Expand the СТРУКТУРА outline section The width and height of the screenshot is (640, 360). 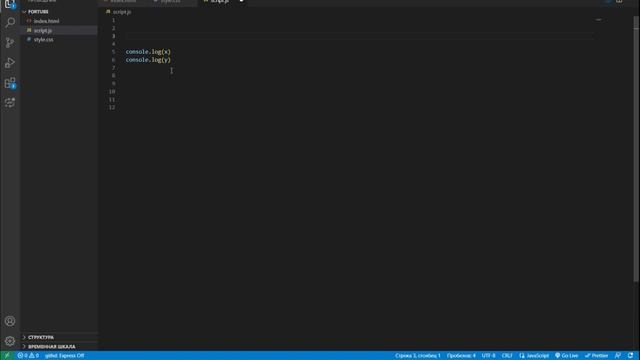59,337
